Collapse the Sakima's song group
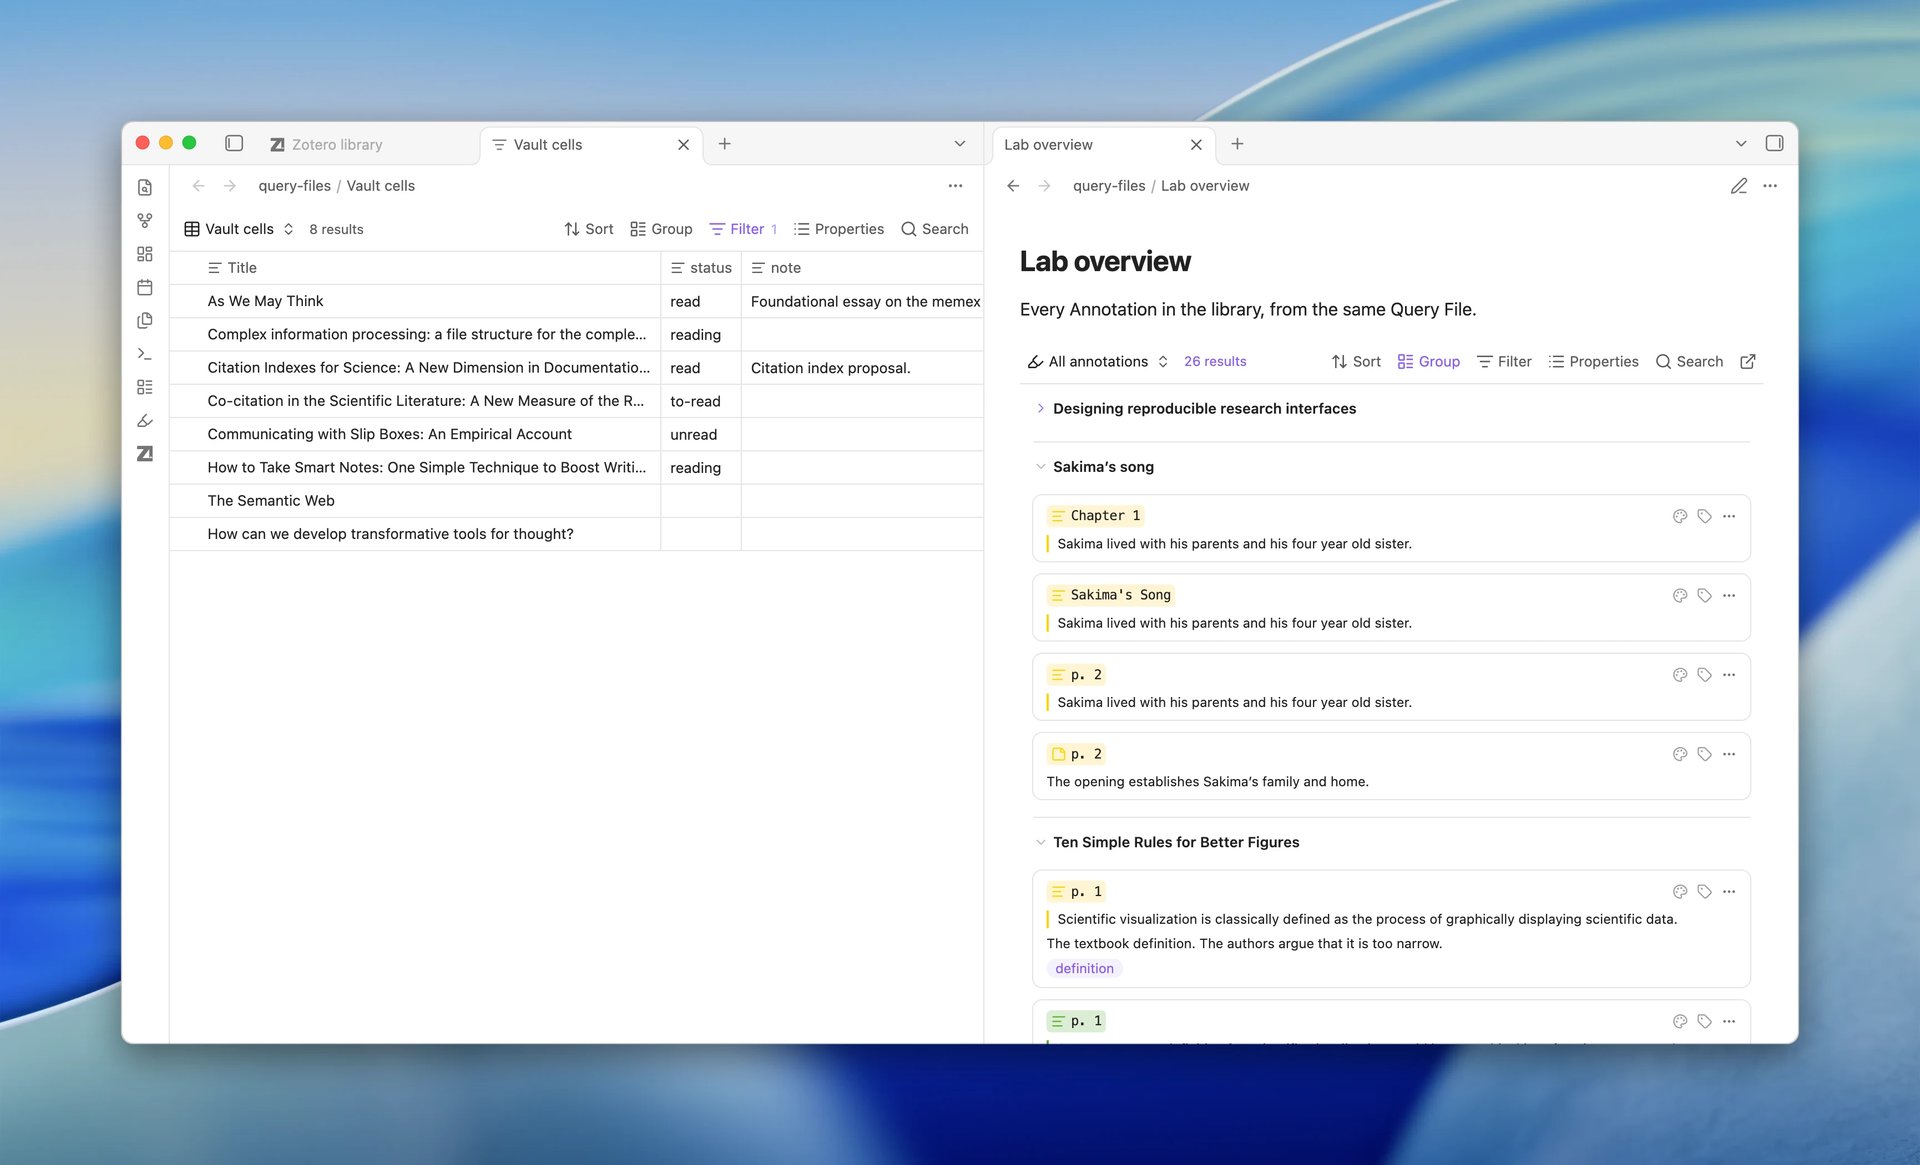The height and width of the screenshot is (1165, 1920). (x=1041, y=467)
